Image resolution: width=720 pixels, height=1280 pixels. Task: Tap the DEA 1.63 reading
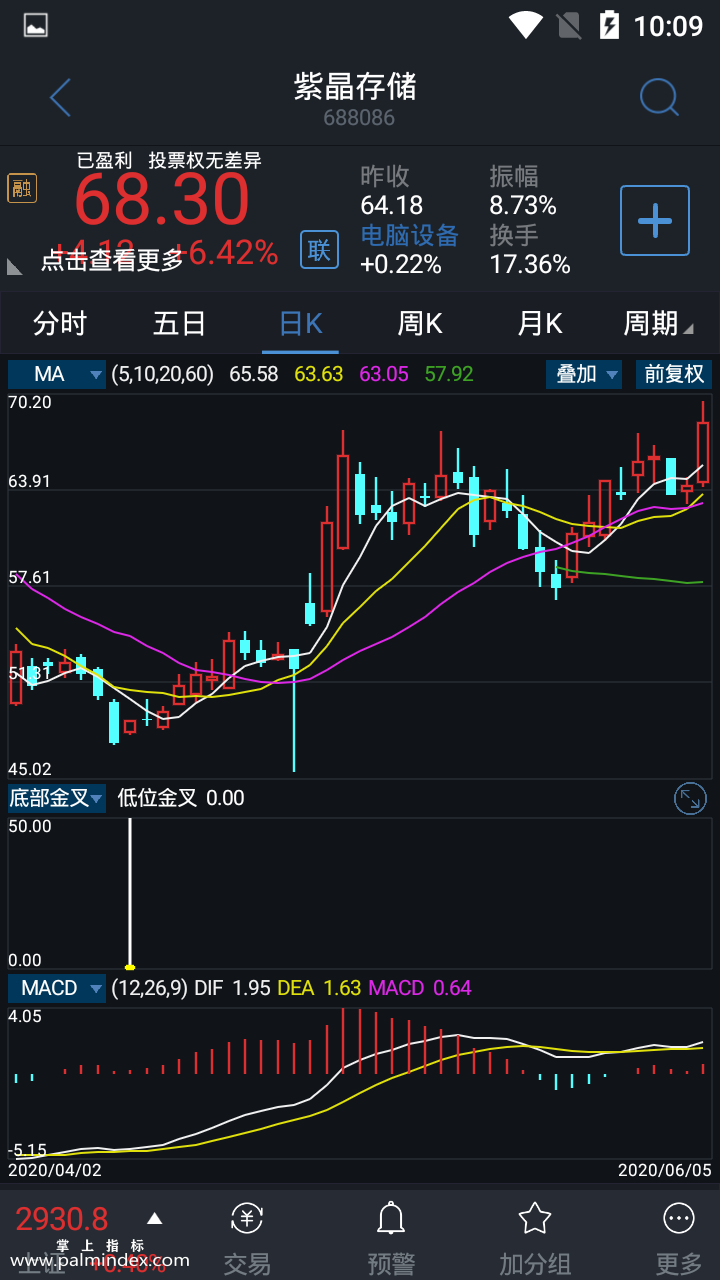(319, 988)
